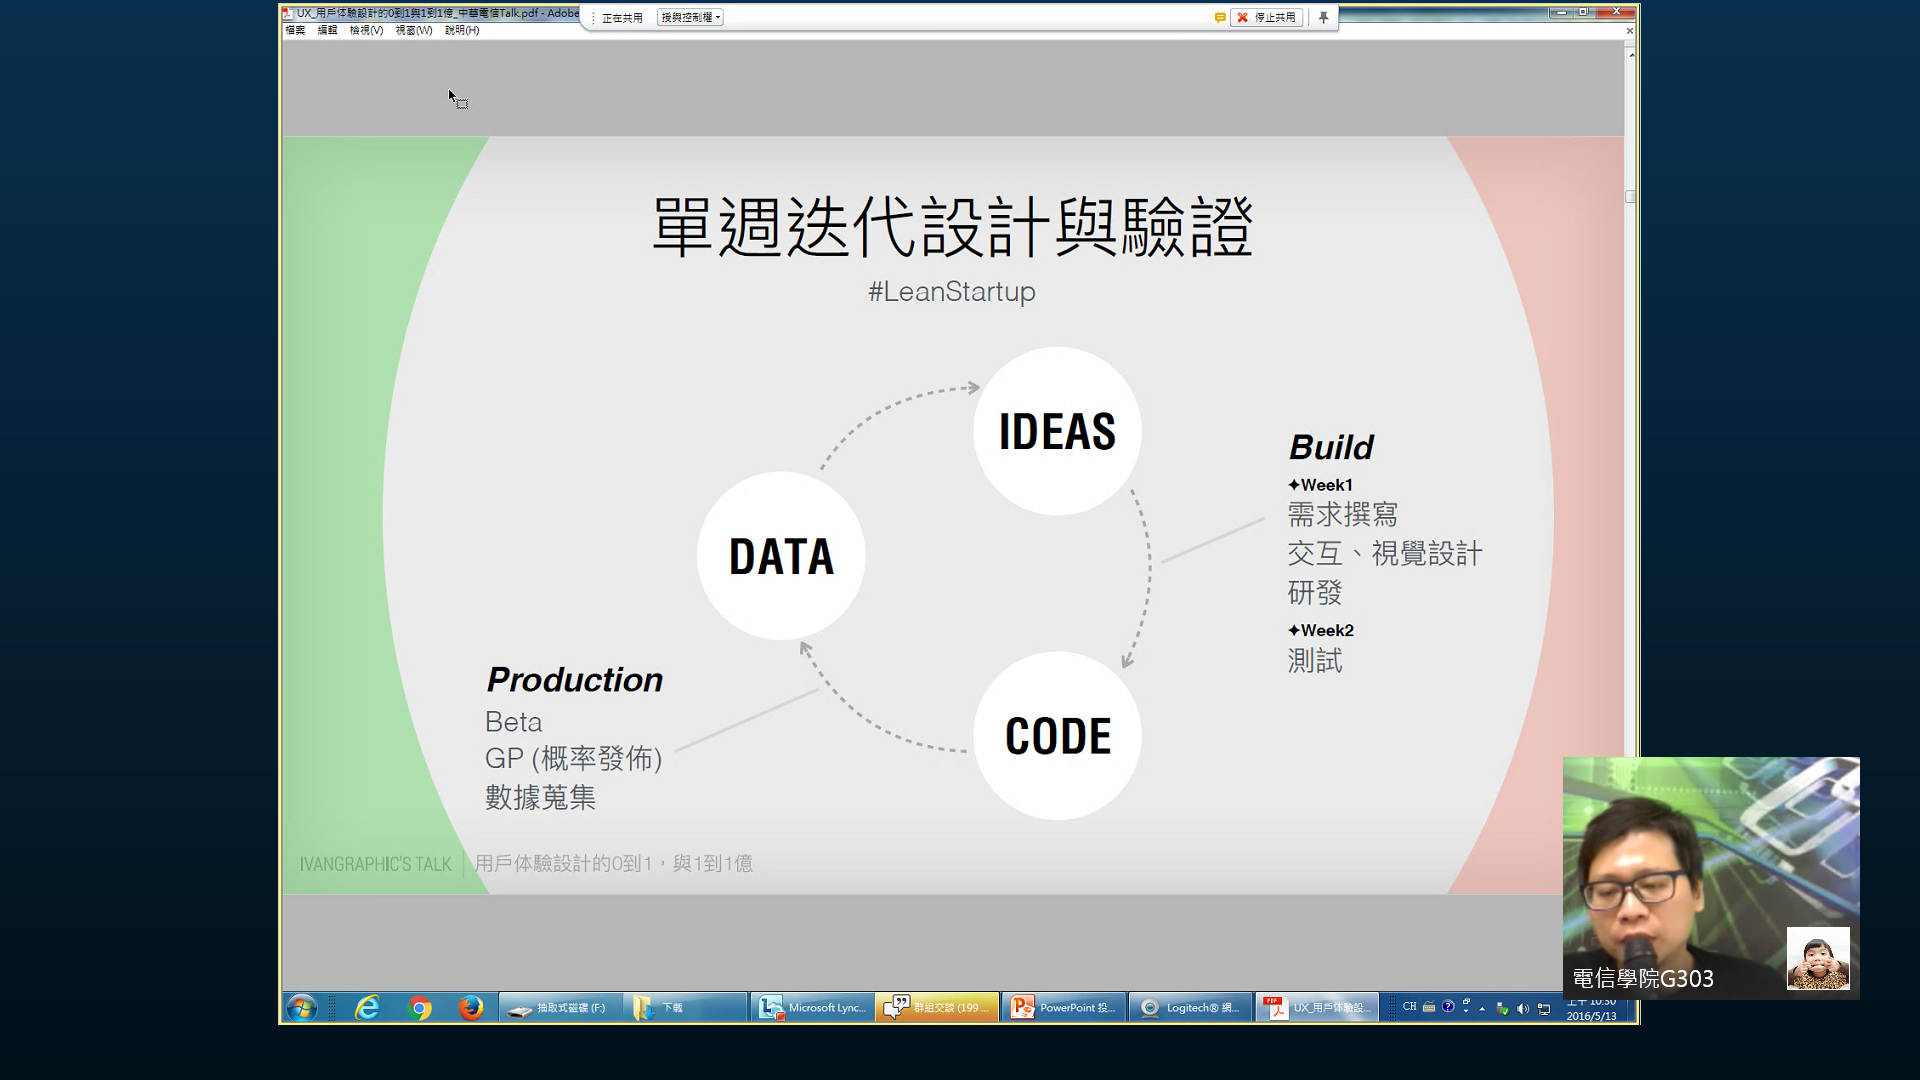Open the 視窗(W) Window menu
This screenshot has width=1920, height=1080.
(413, 30)
